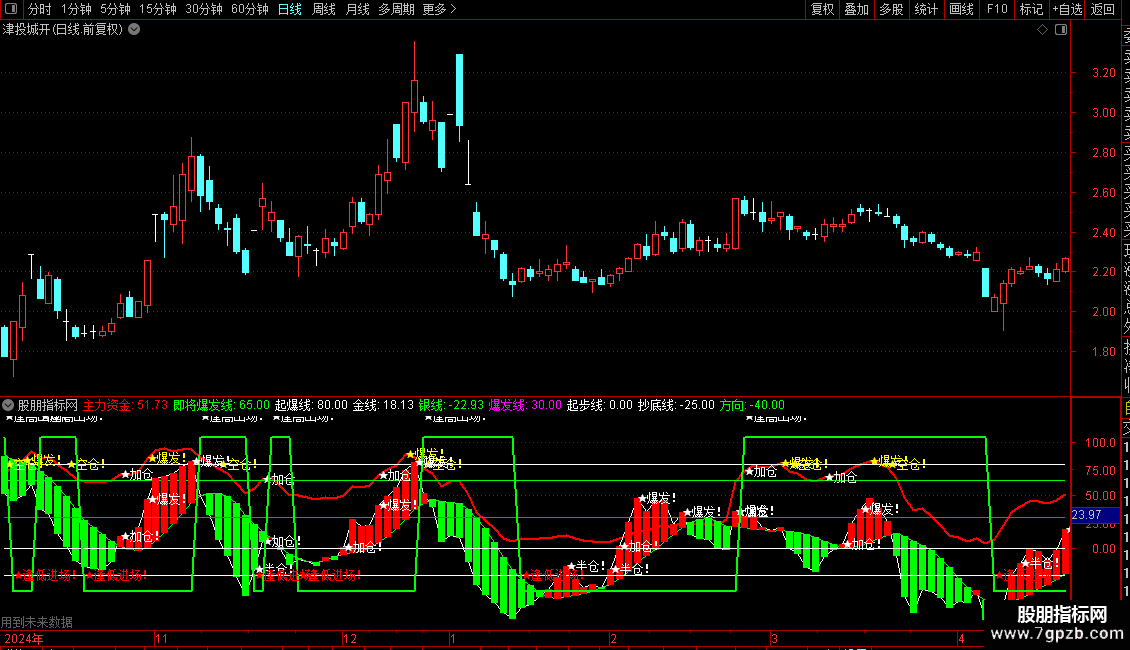Screen dimensions: 1130x650
Task: Click the 标记 mark button
Action: (1031, 9)
